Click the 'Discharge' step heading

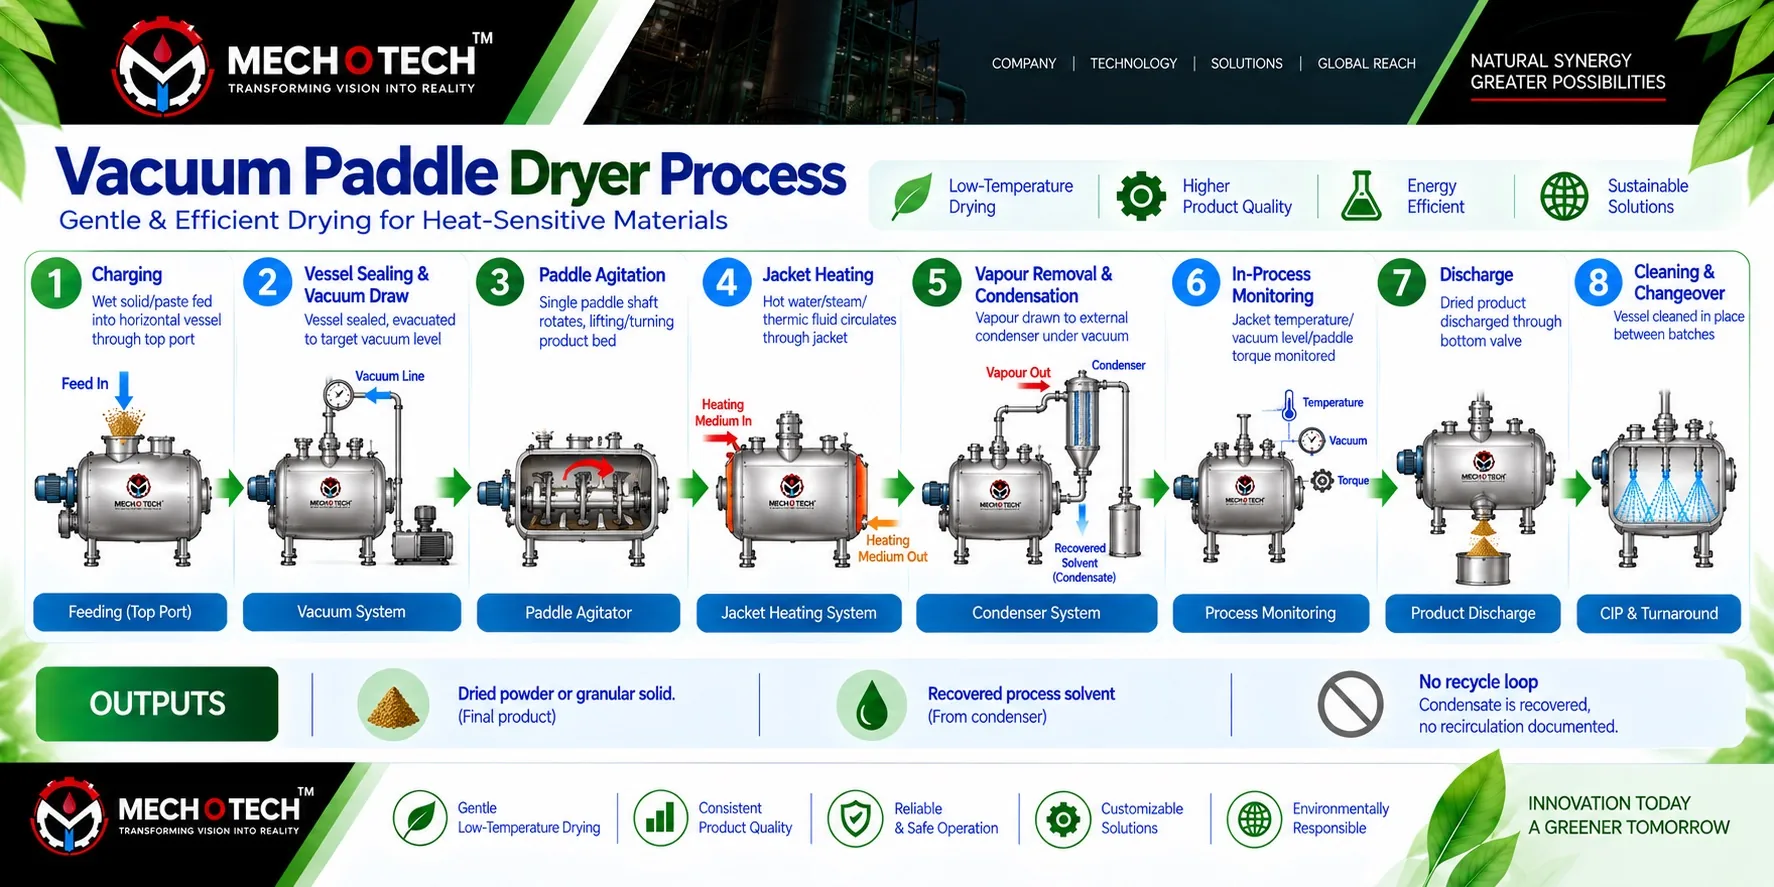pyautogui.click(x=1476, y=274)
